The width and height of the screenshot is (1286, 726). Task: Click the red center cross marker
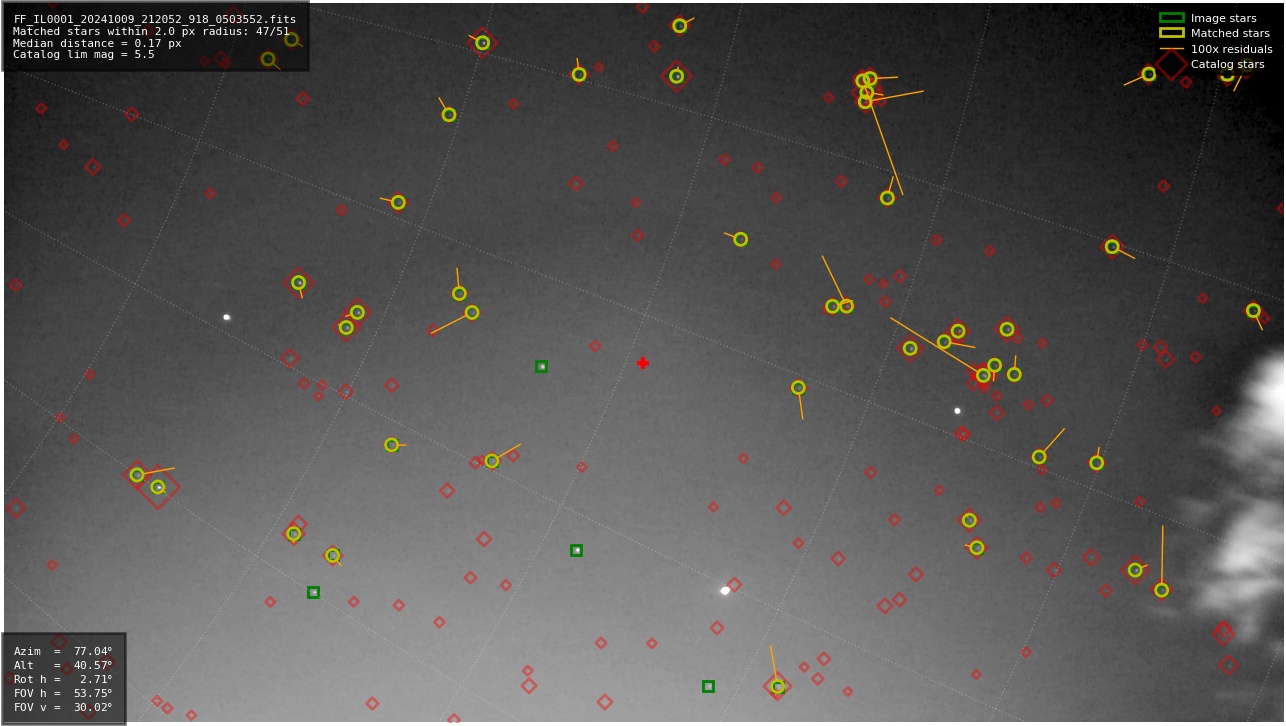(x=643, y=363)
